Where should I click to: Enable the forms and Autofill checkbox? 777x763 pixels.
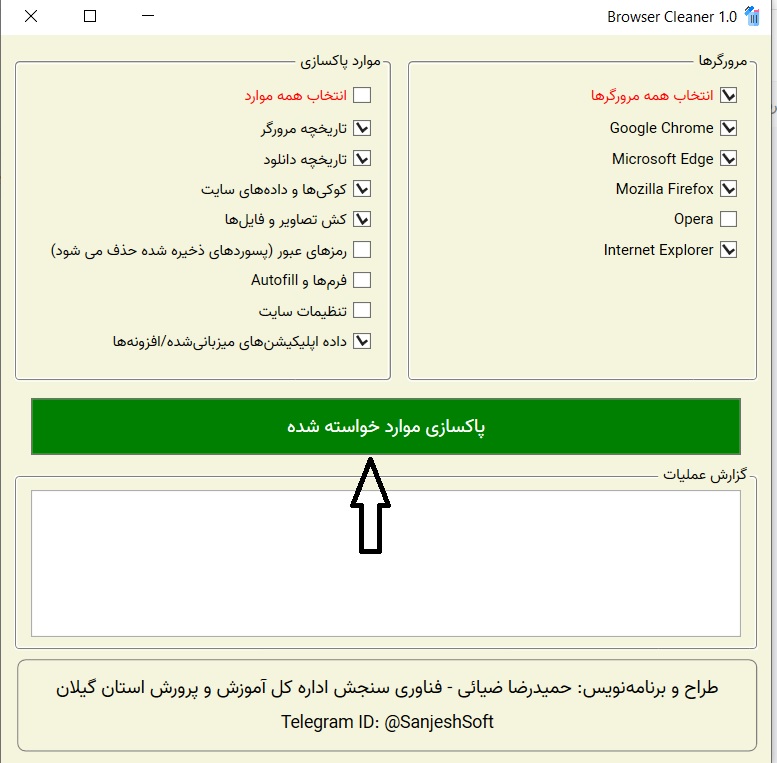coord(362,280)
